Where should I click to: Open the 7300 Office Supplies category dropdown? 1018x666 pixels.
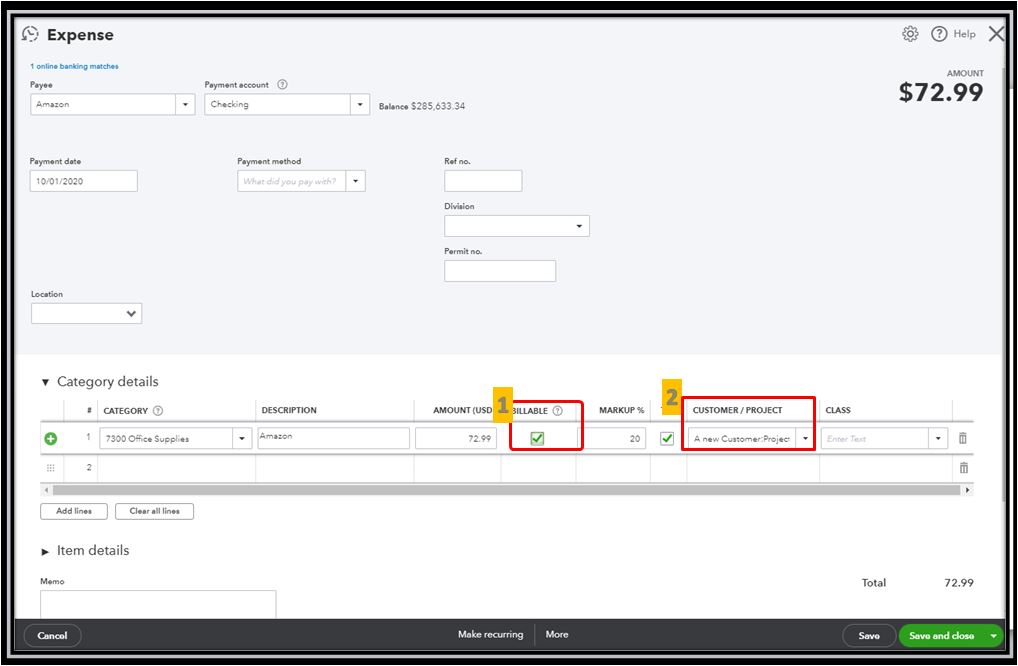(x=242, y=439)
